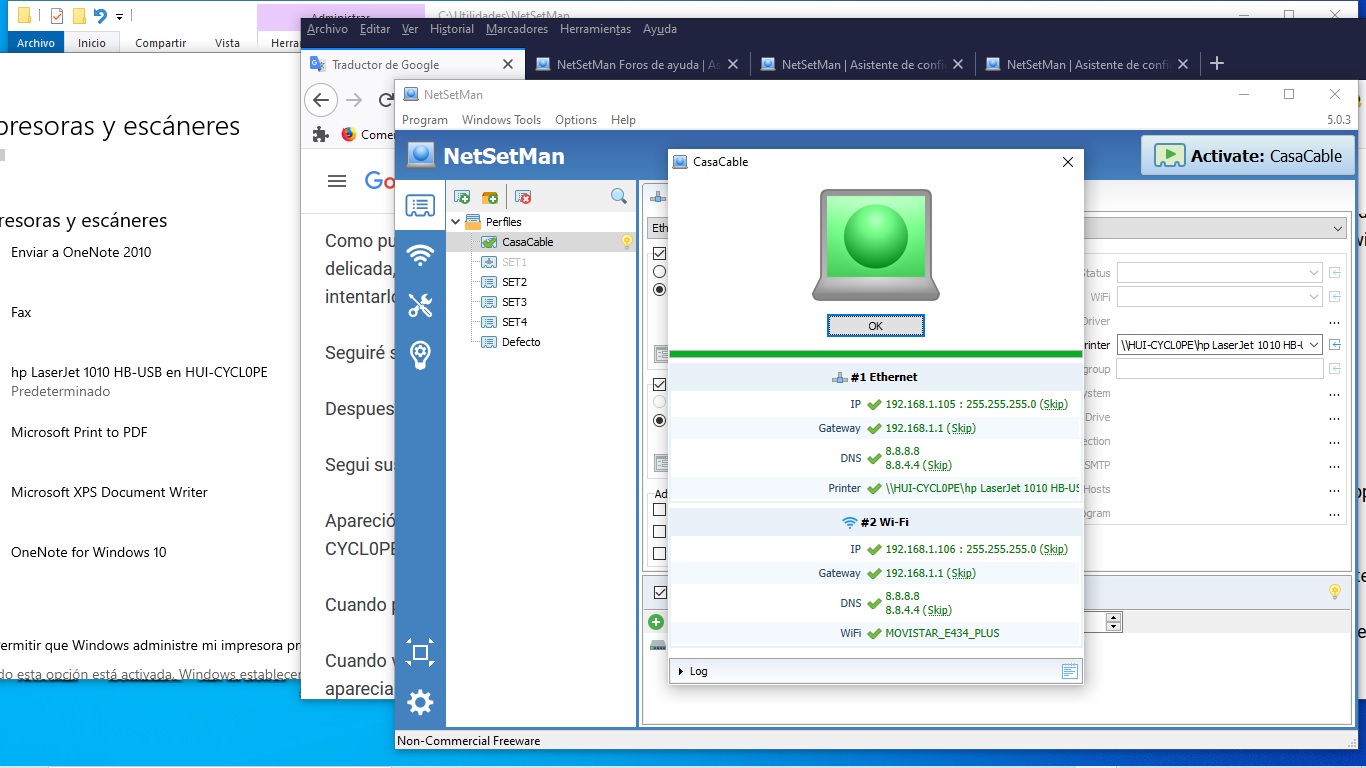Click the lightbulb hint in lower panel
Image resolution: width=1366 pixels, height=768 pixels.
[1334, 592]
